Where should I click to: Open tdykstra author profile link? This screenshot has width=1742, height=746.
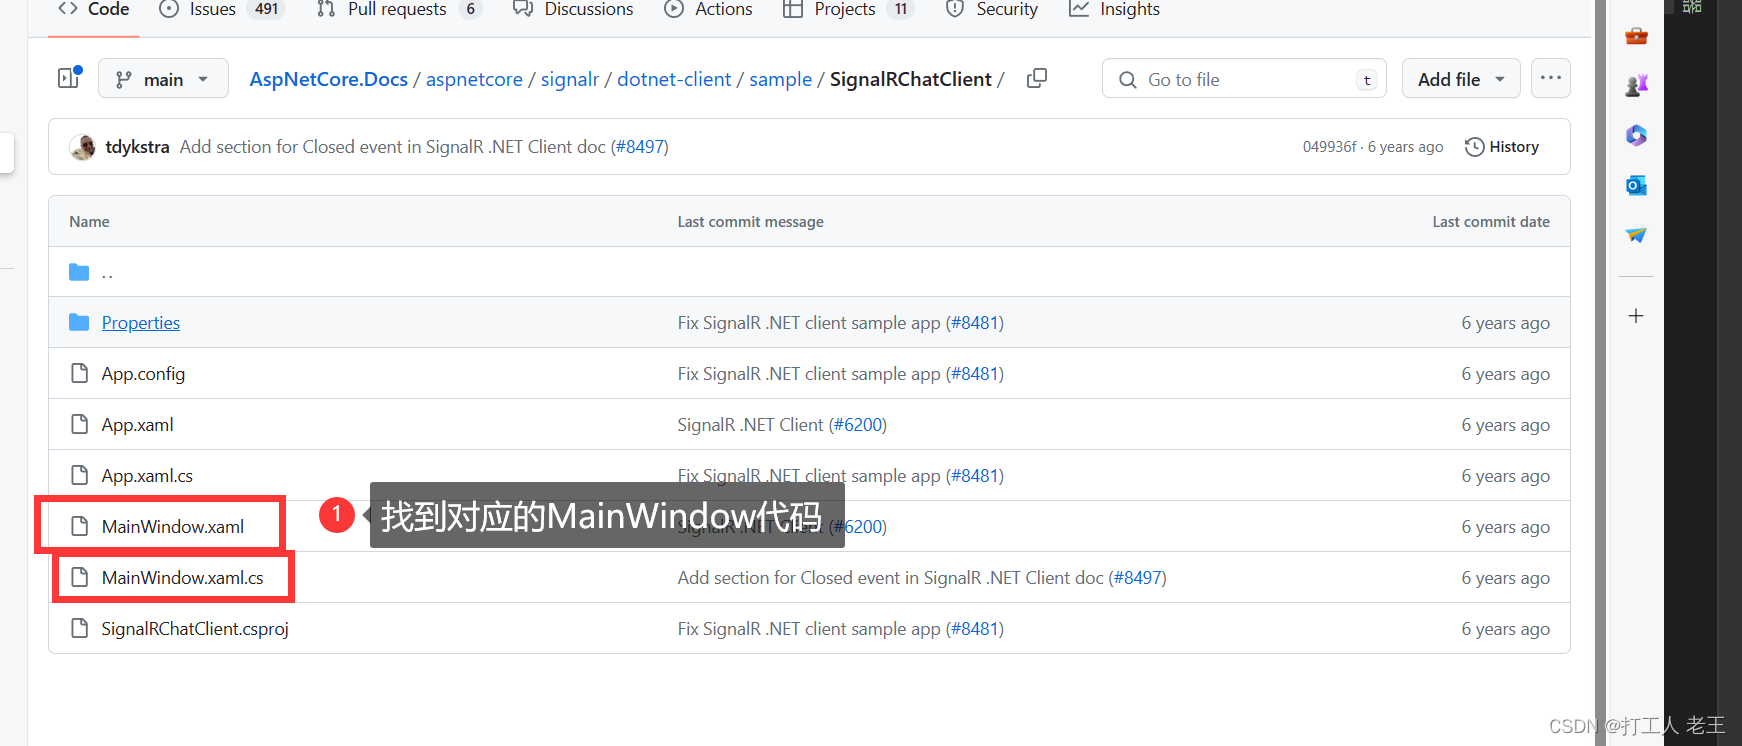[137, 147]
